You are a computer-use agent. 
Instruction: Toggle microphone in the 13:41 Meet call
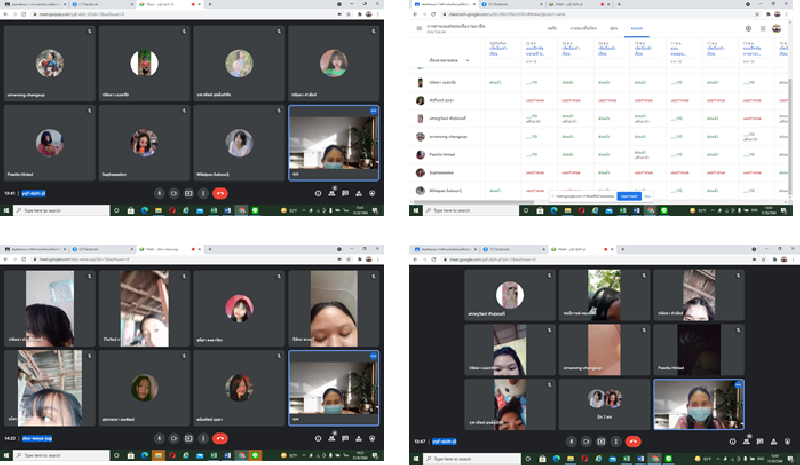tap(159, 193)
